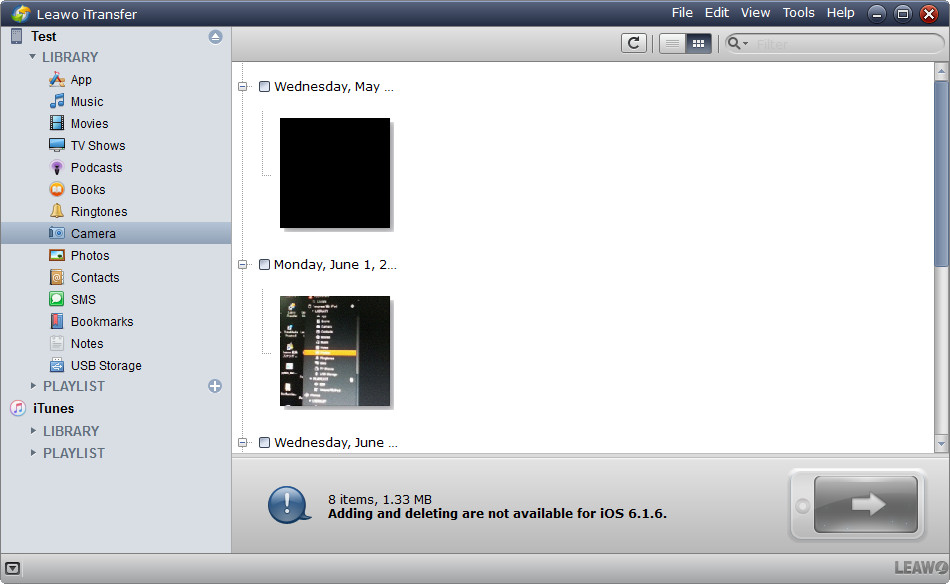The width and height of the screenshot is (950, 584).
Task: Select the Test device name
Action: coord(44,36)
